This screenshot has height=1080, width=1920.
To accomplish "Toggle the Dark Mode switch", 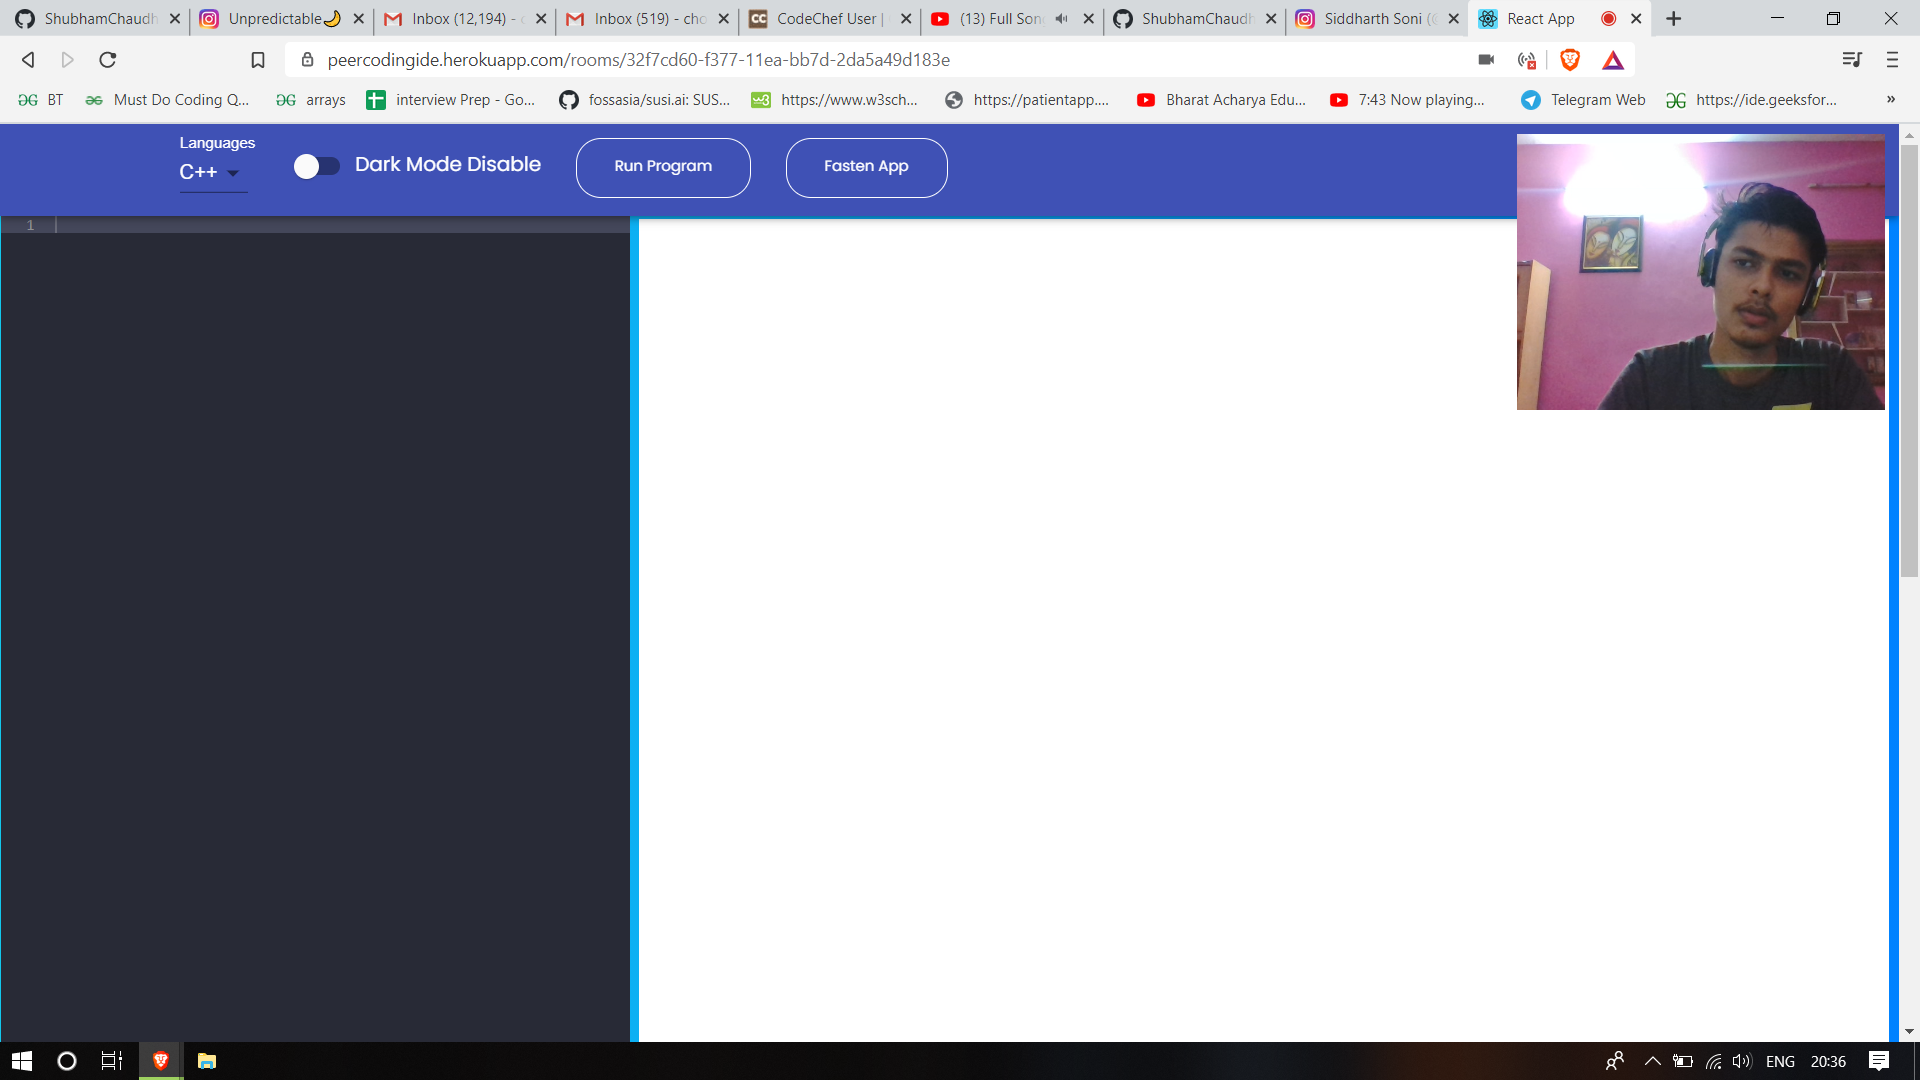I will 316,166.
